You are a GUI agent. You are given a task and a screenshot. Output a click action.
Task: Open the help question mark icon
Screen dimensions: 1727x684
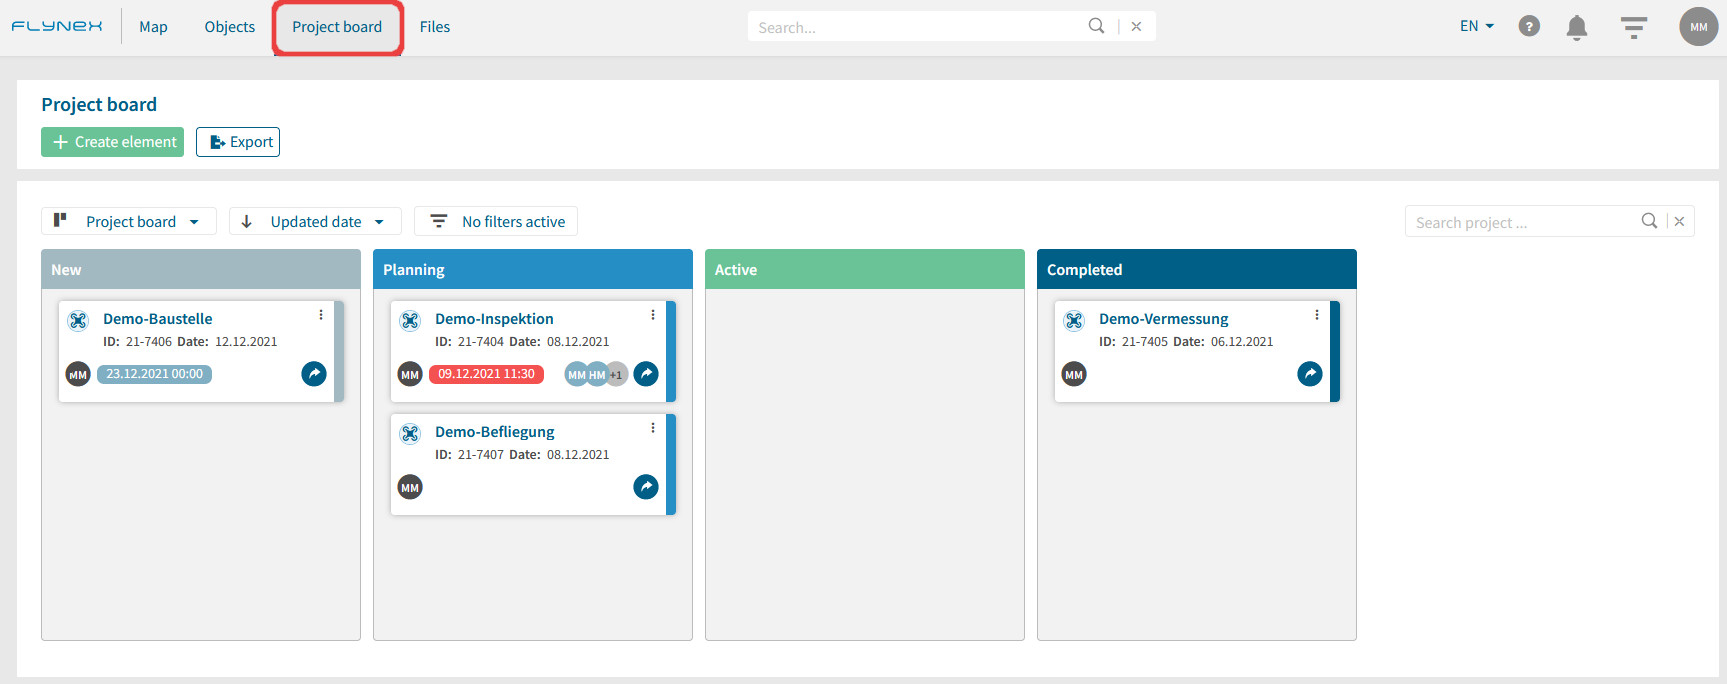pos(1529,26)
